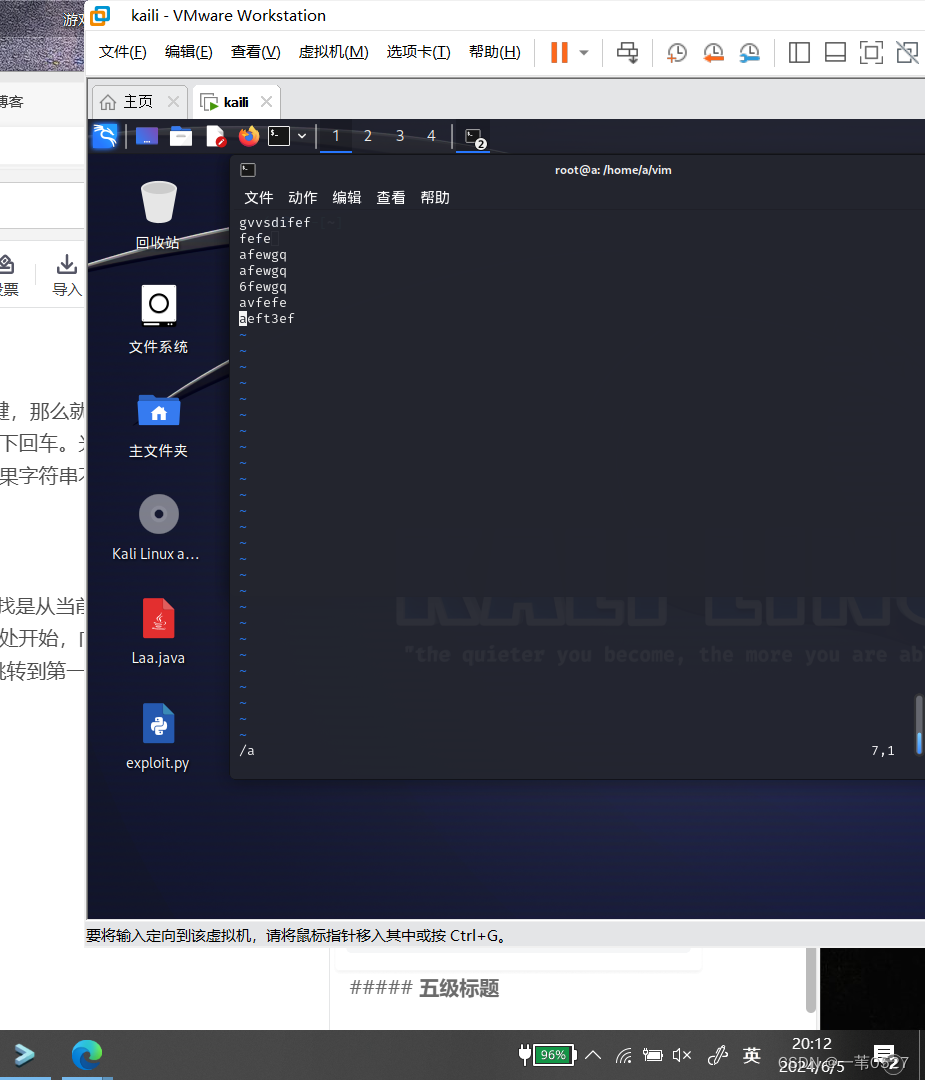Switch to workspace 3
This screenshot has height=1080, width=925.
pos(399,136)
